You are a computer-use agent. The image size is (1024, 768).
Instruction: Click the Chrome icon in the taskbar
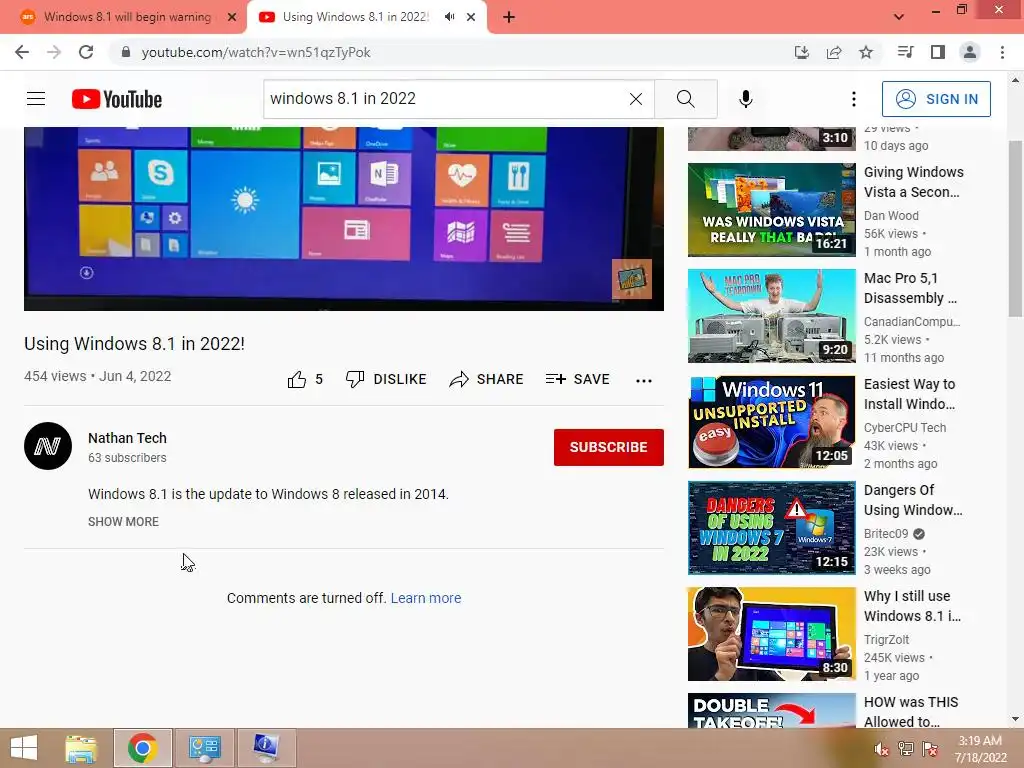[142, 748]
